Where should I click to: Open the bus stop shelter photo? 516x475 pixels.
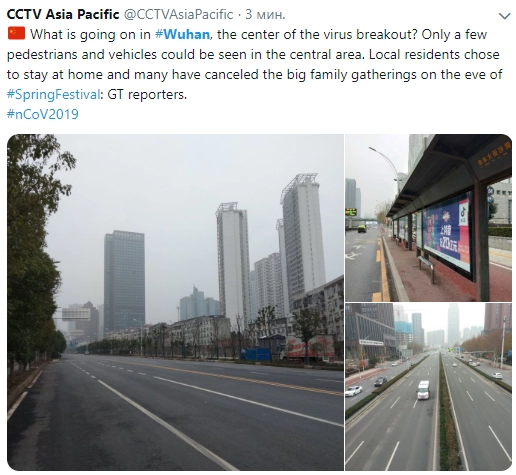(x=428, y=218)
